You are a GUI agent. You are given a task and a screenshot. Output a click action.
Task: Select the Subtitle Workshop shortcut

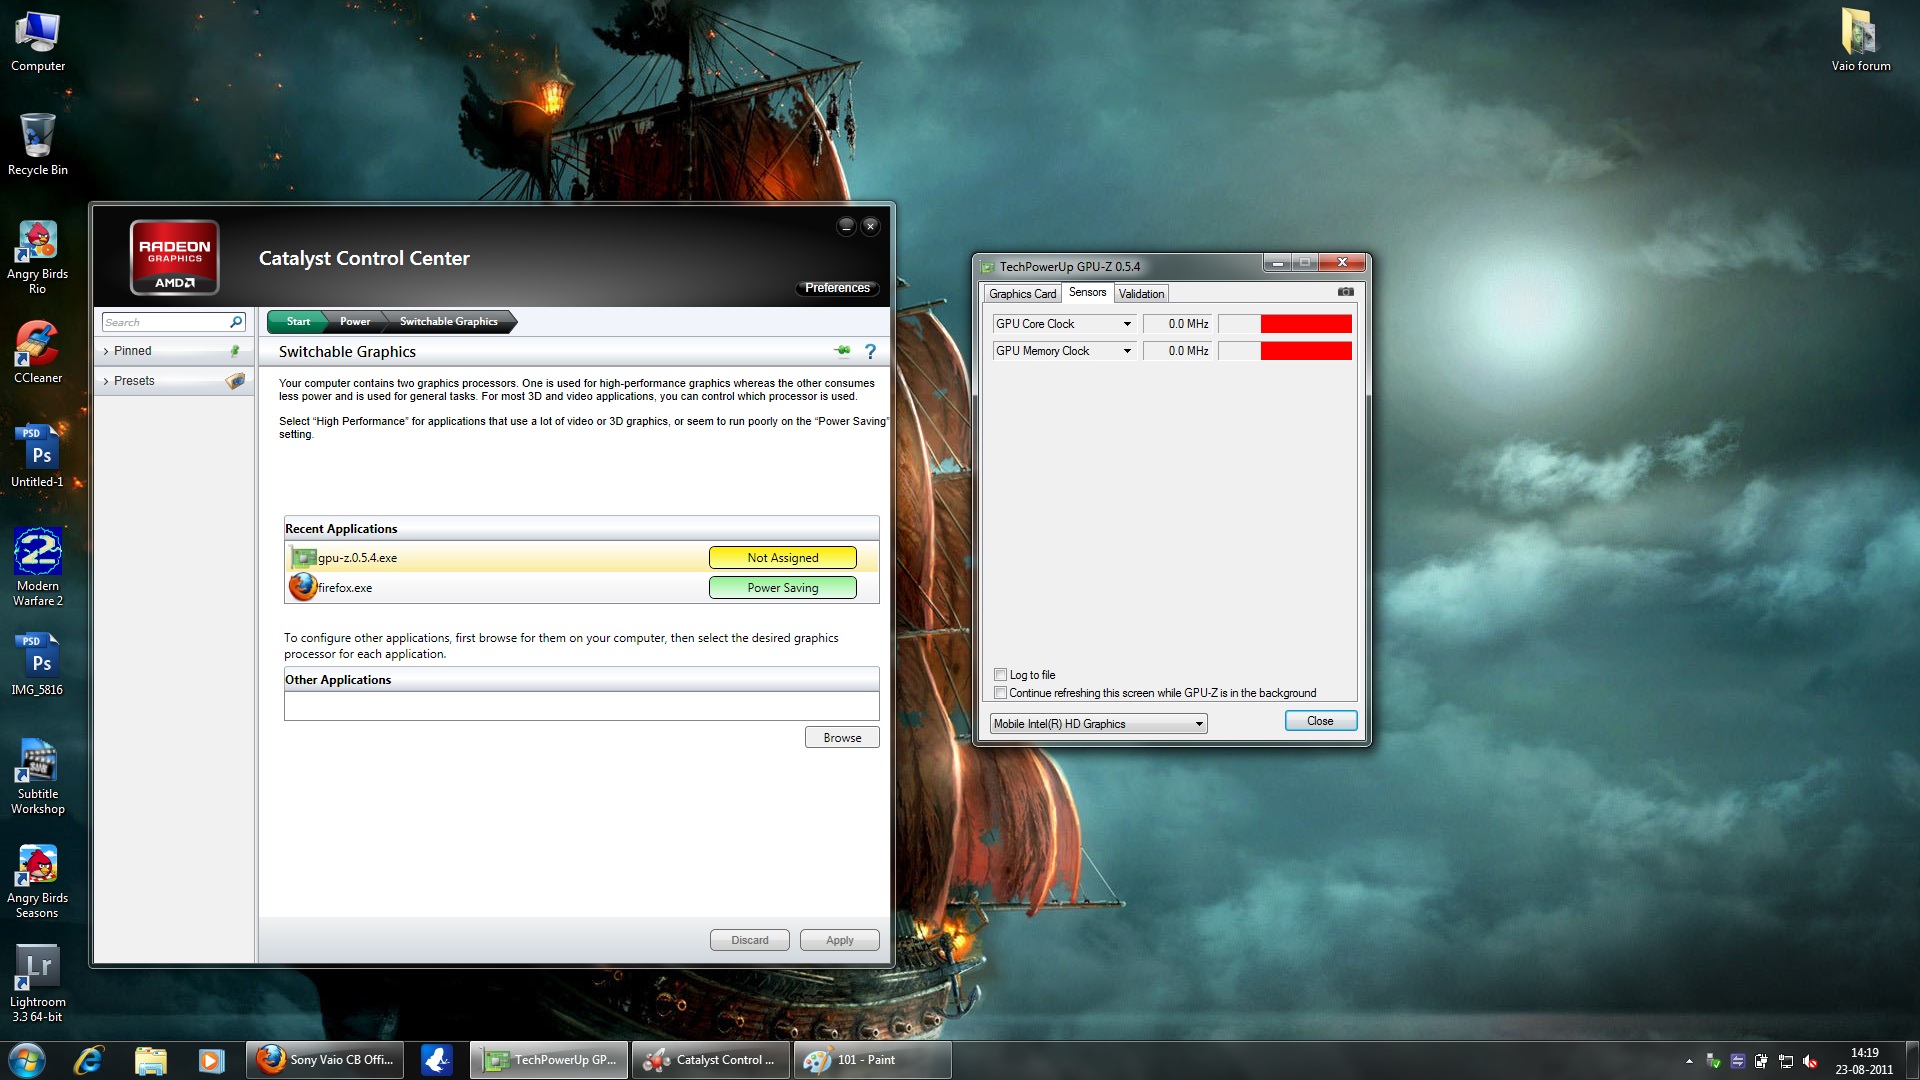[38, 777]
